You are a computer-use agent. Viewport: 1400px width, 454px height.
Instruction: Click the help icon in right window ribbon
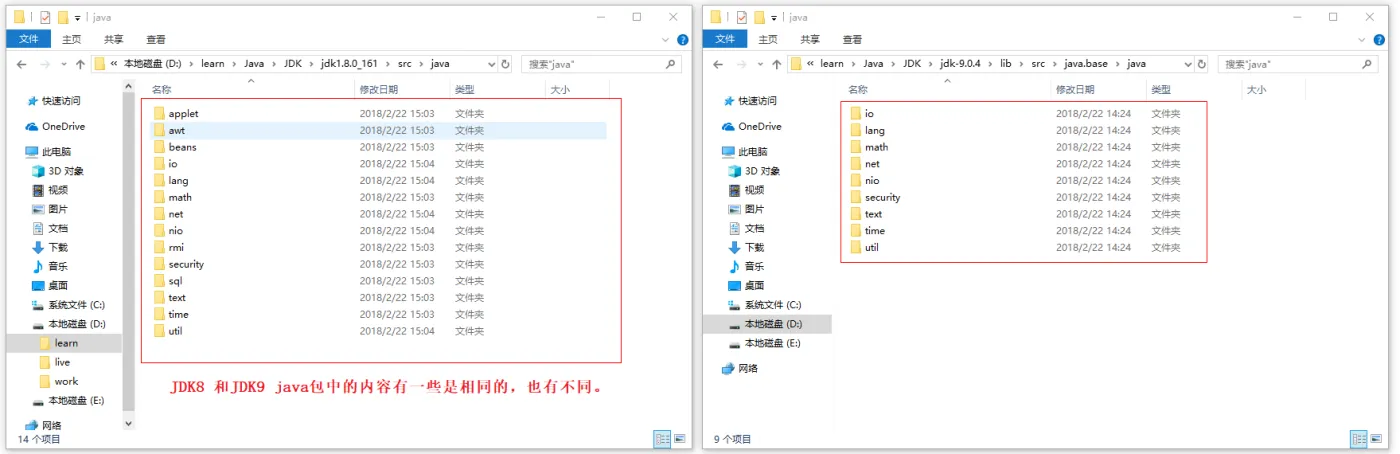[x=1380, y=40]
